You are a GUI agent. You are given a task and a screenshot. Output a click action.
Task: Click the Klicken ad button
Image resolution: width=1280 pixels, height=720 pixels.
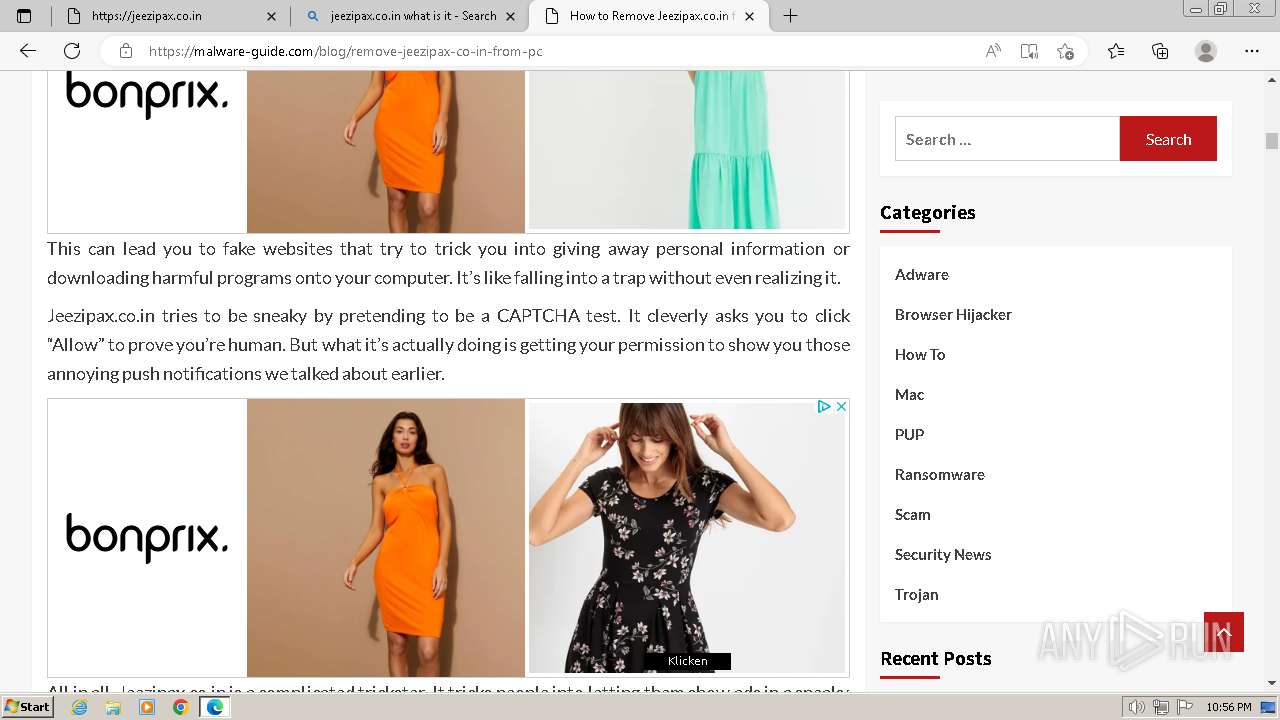click(x=687, y=661)
